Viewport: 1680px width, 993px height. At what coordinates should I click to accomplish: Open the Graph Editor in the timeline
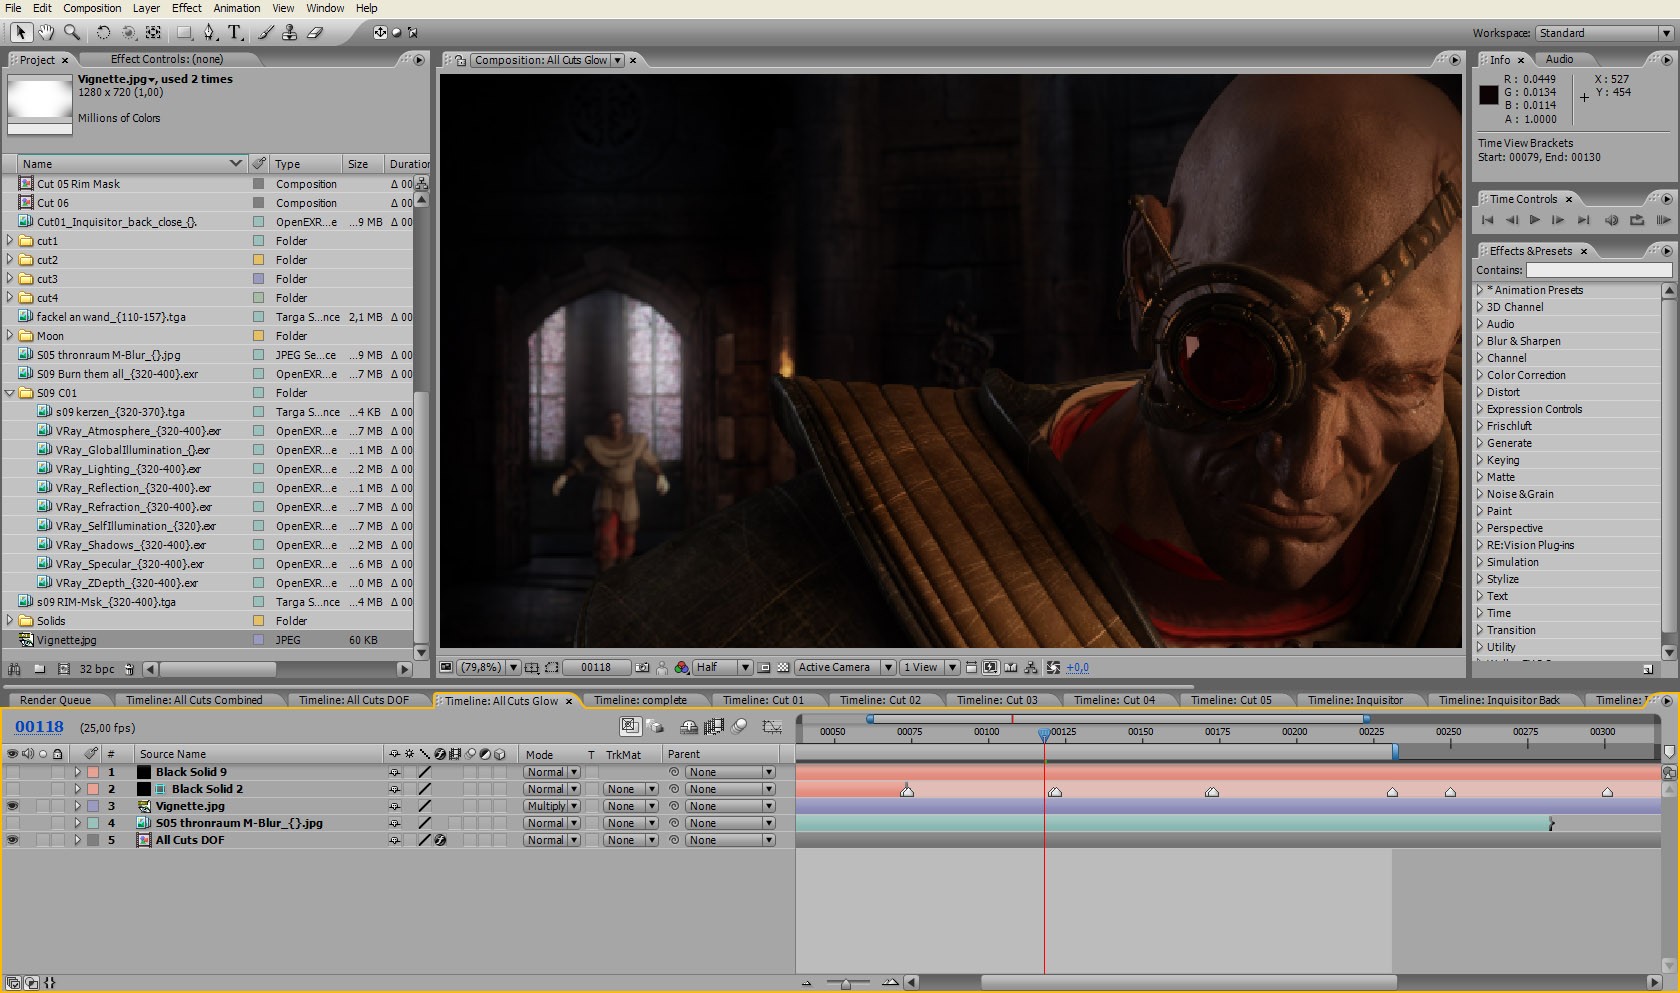771,727
